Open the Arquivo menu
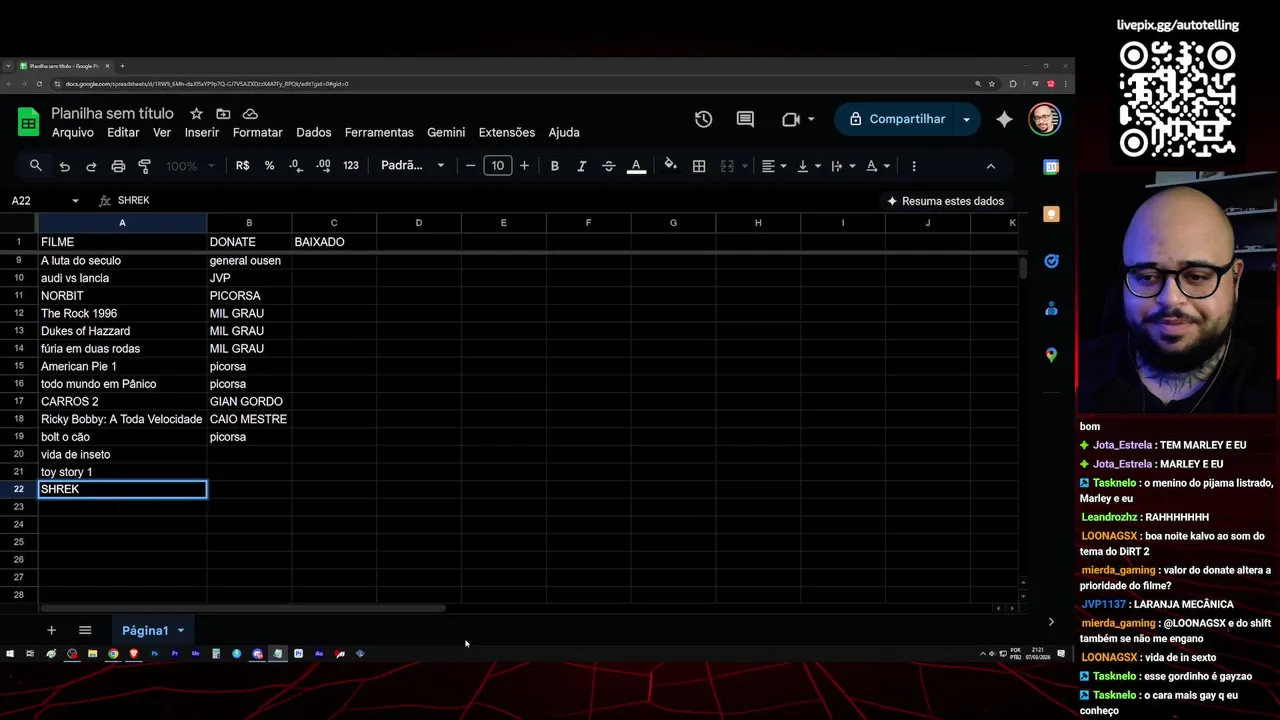 click(x=73, y=132)
